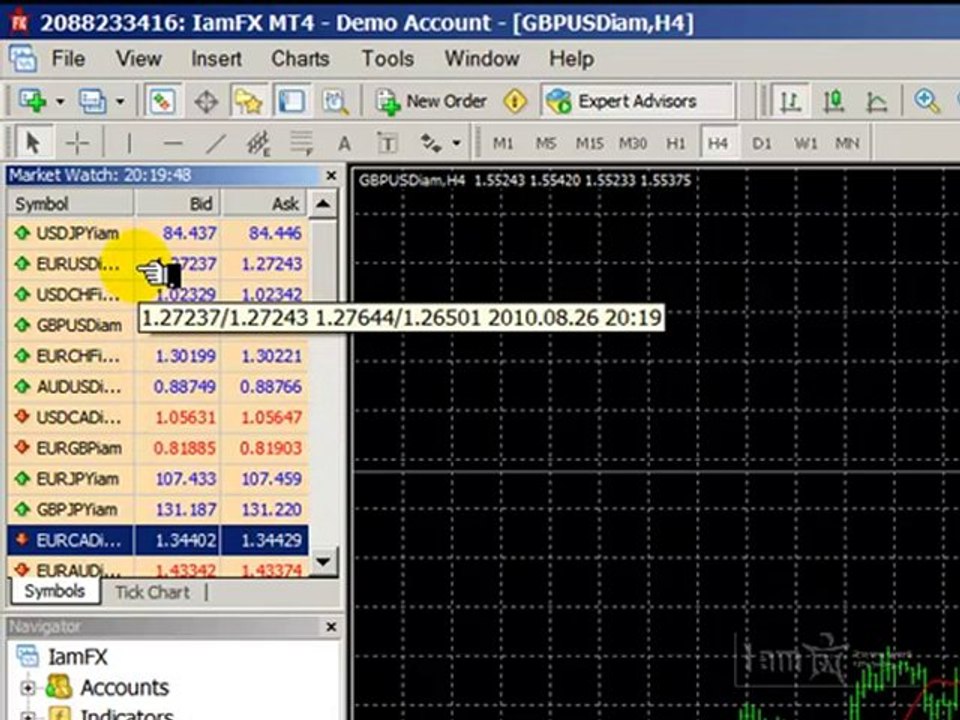The width and height of the screenshot is (960, 720).
Task: Open the new chart dropdown arrow
Action: pyautogui.click(x=60, y=101)
